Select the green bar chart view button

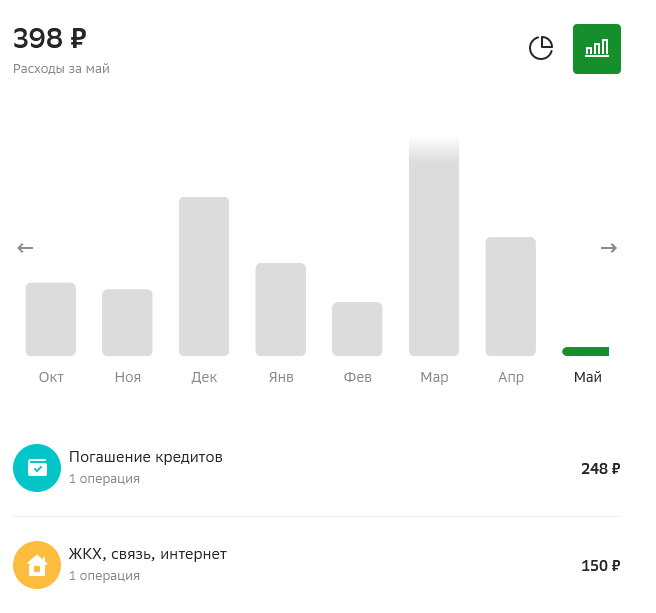click(597, 49)
